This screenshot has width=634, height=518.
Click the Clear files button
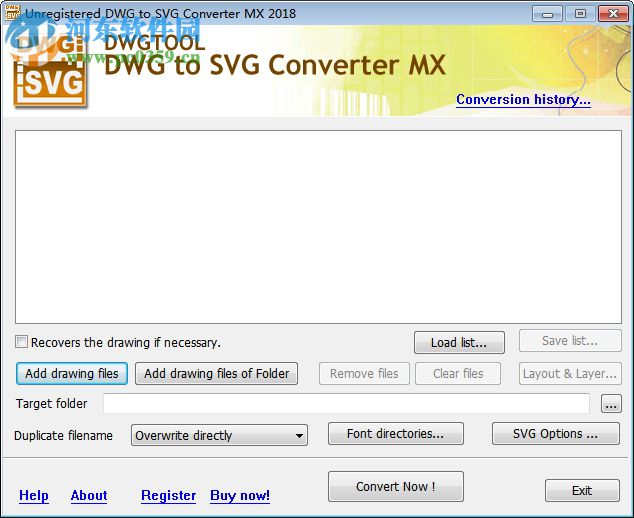point(458,373)
